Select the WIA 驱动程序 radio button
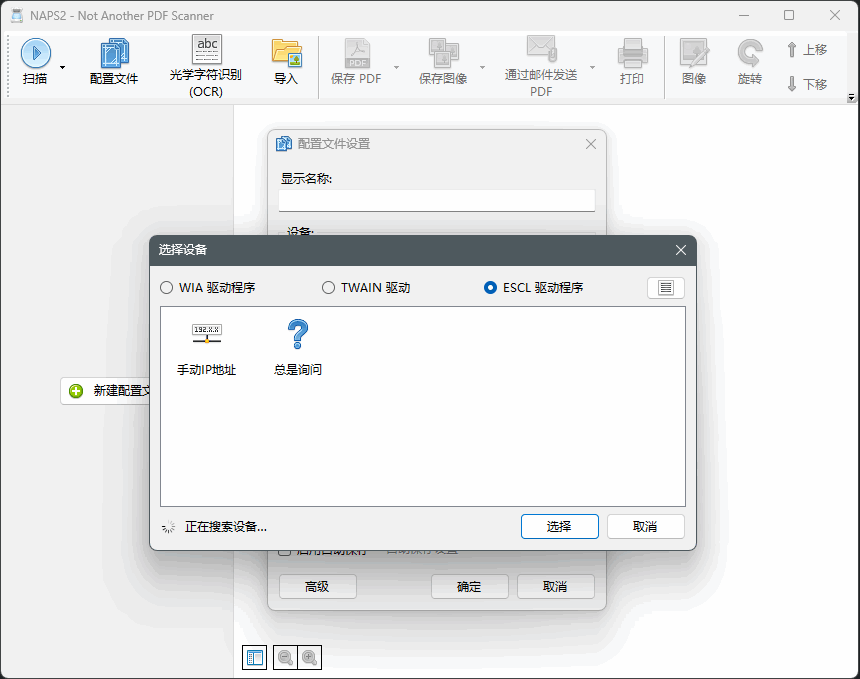Viewport: 860px width, 679px height. [x=167, y=288]
